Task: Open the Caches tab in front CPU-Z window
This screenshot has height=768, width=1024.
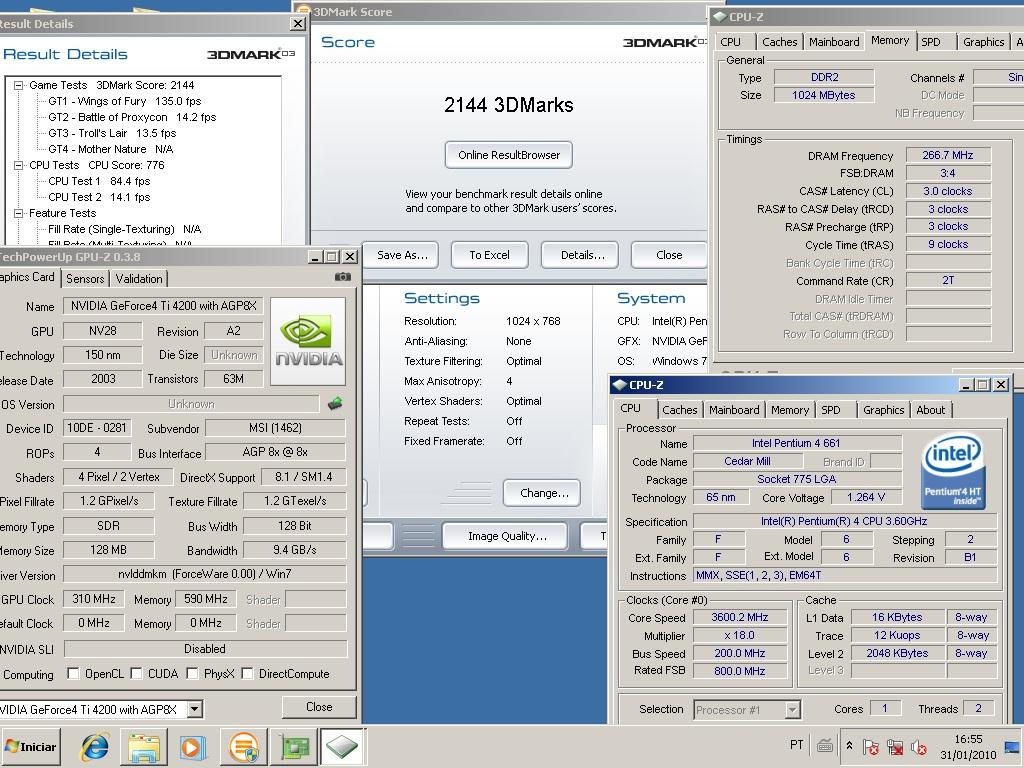Action: tap(679, 410)
